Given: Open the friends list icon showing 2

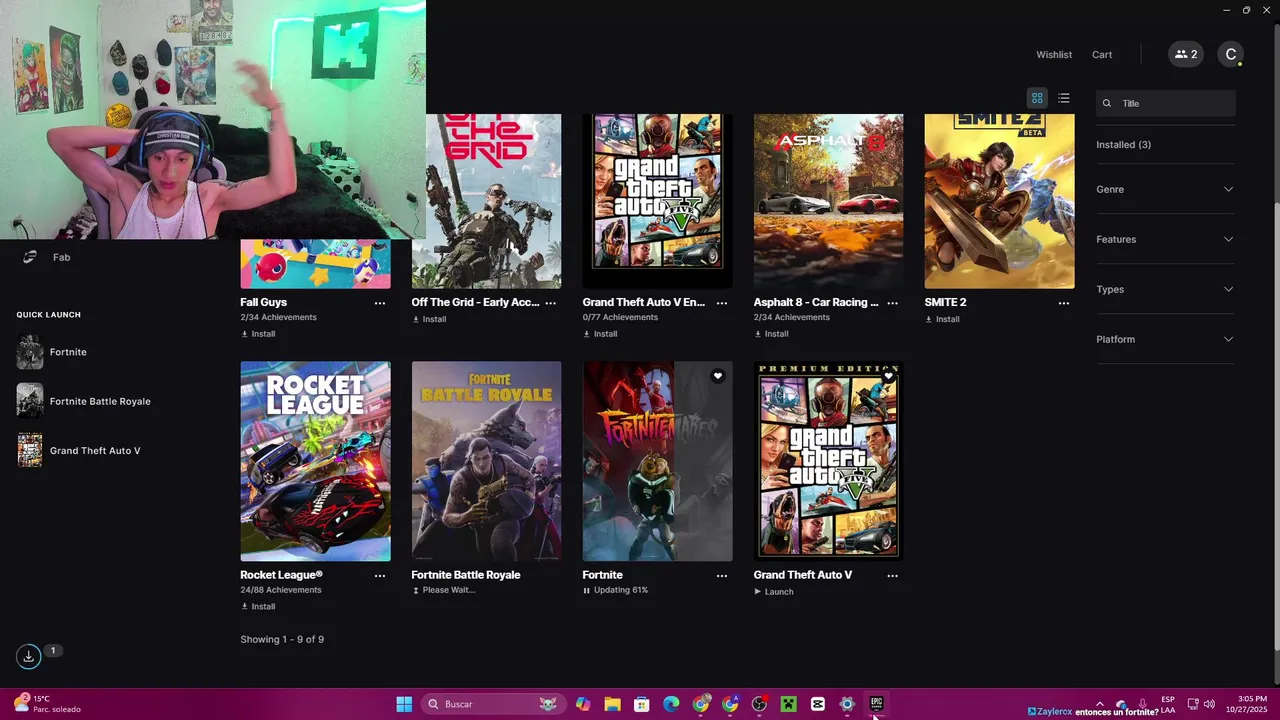Looking at the screenshot, I should [1186, 54].
